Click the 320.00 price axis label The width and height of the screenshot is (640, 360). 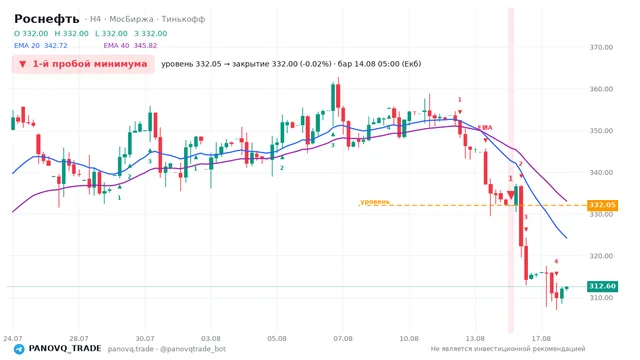601,256
